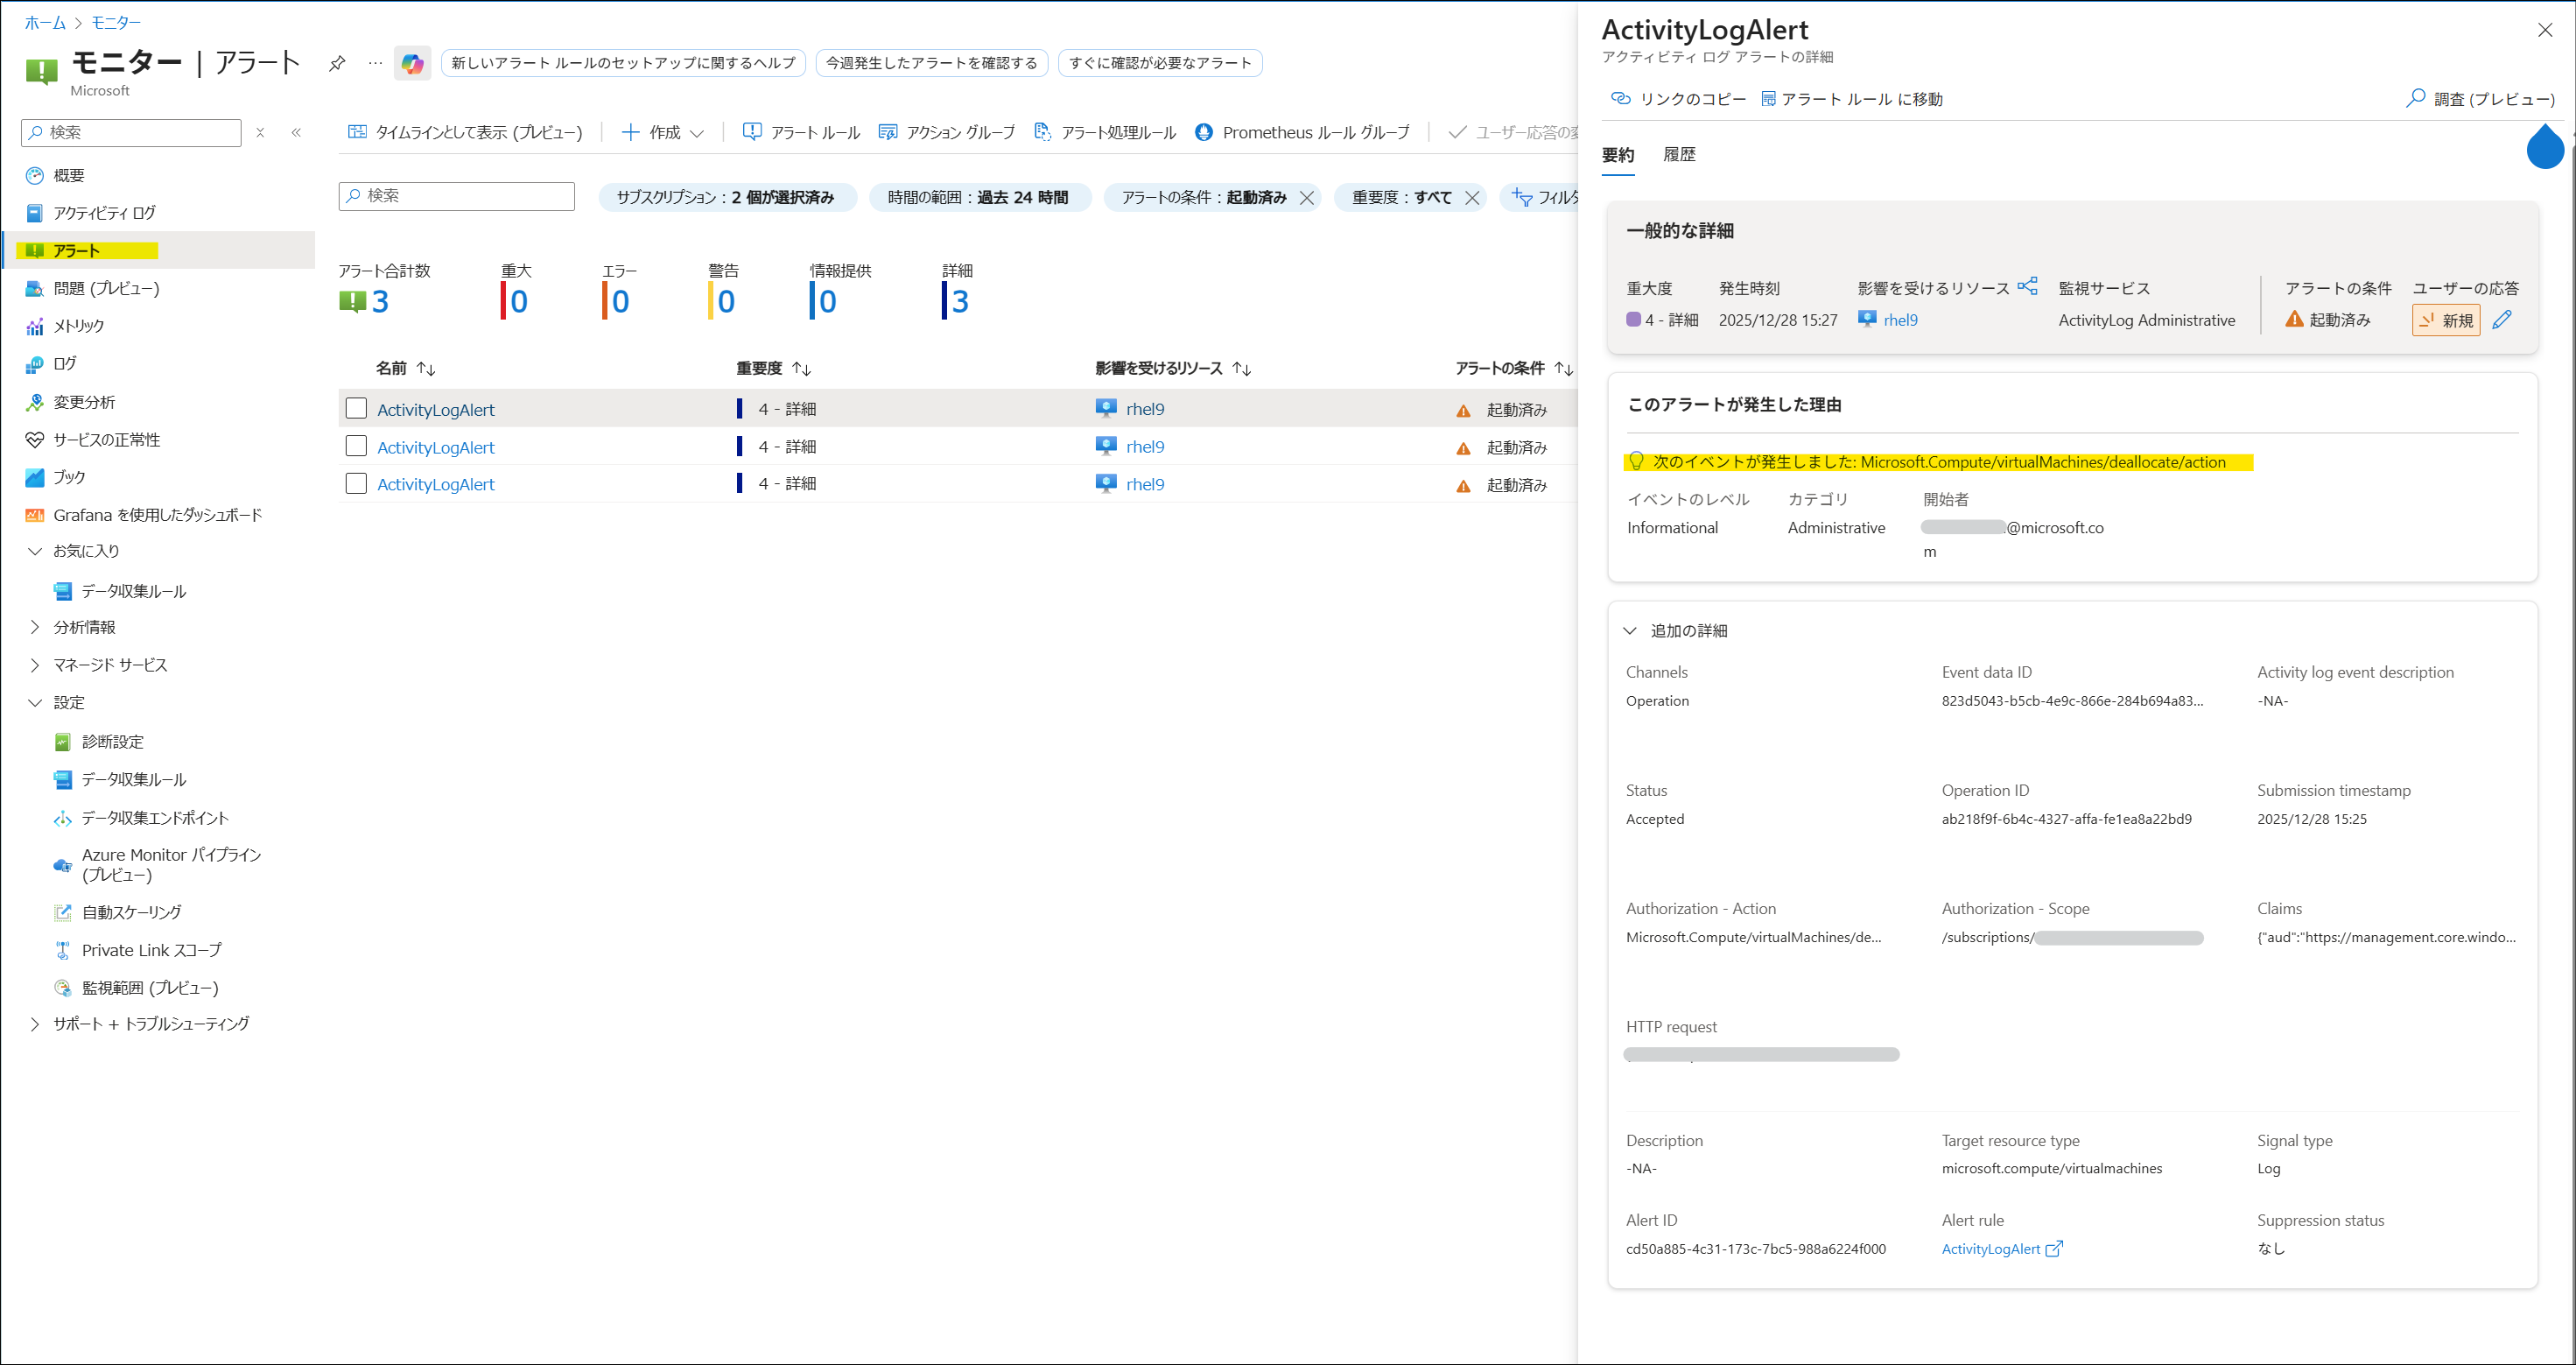Tick the checkbox for the first ActivityLogAlert row
2576x1365 pixels.
click(x=356, y=409)
